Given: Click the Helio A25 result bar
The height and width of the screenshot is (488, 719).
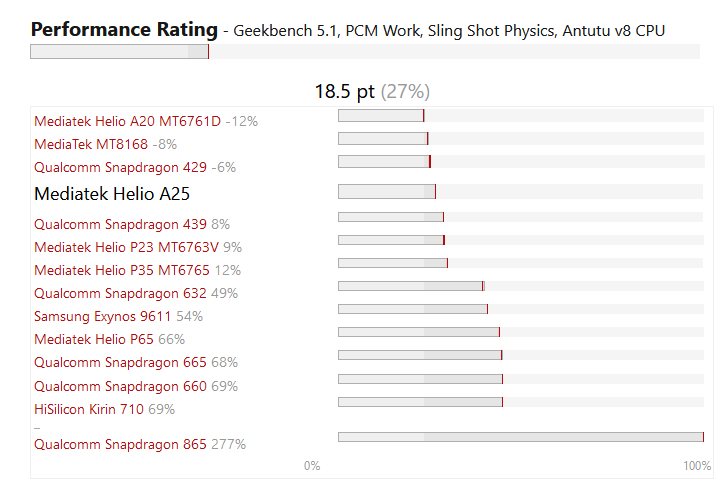Looking at the screenshot, I should pyautogui.click(x=387, y=192).
